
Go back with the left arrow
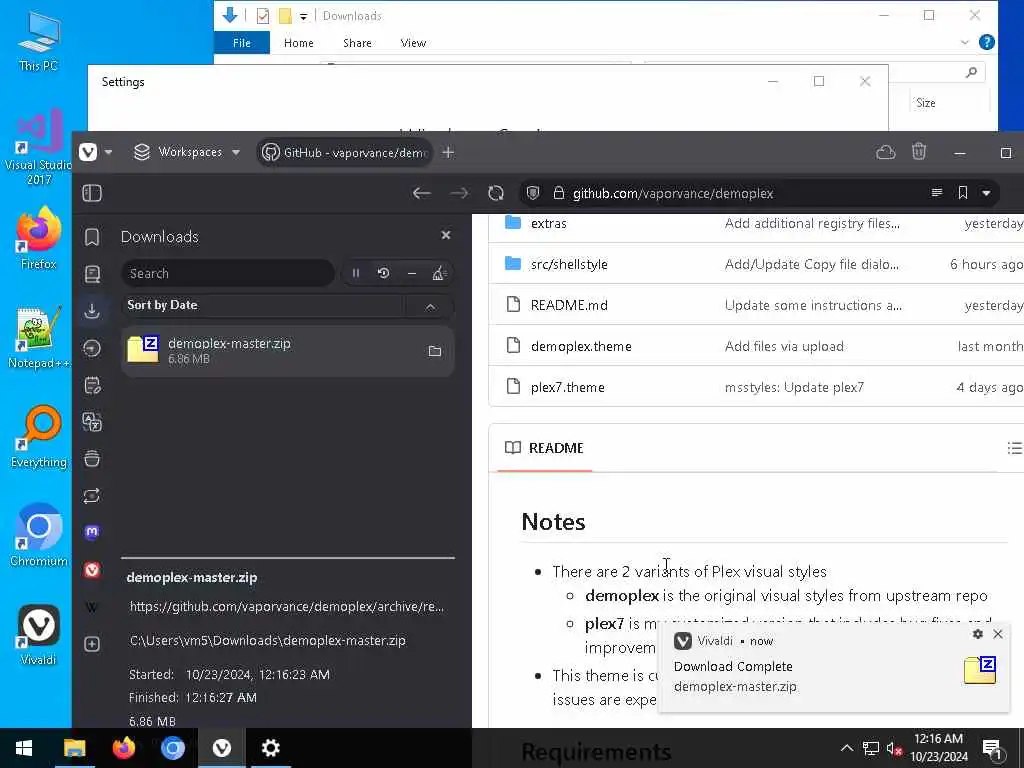point(422,193)
